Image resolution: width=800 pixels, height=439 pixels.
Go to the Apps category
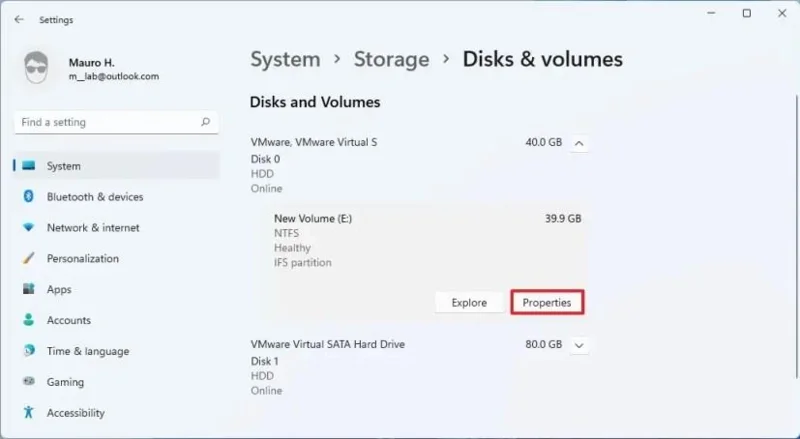coord(117,289)
